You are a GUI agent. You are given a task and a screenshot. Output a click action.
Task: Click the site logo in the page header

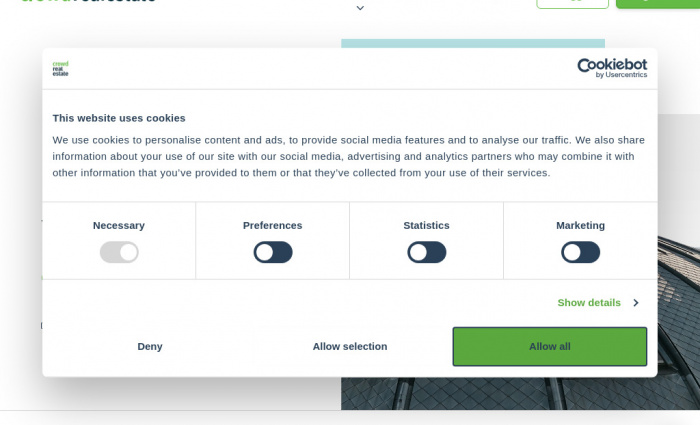[x=90, y=2]
